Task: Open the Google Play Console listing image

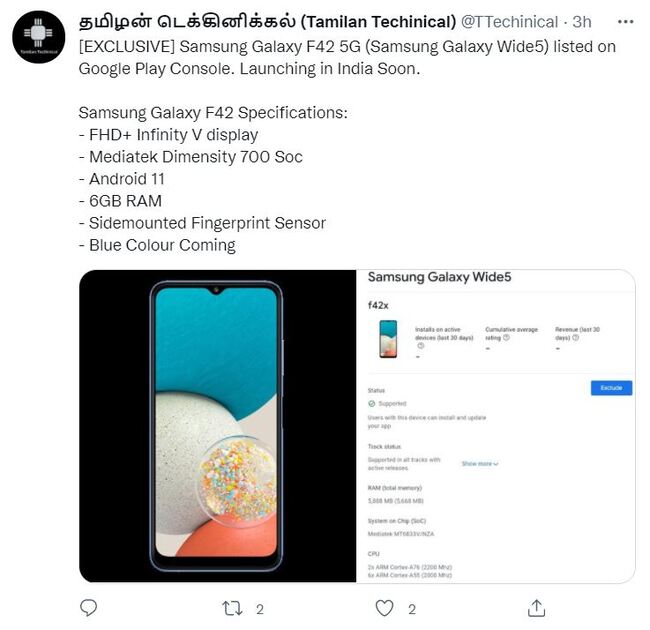Action: click(496, 426)
